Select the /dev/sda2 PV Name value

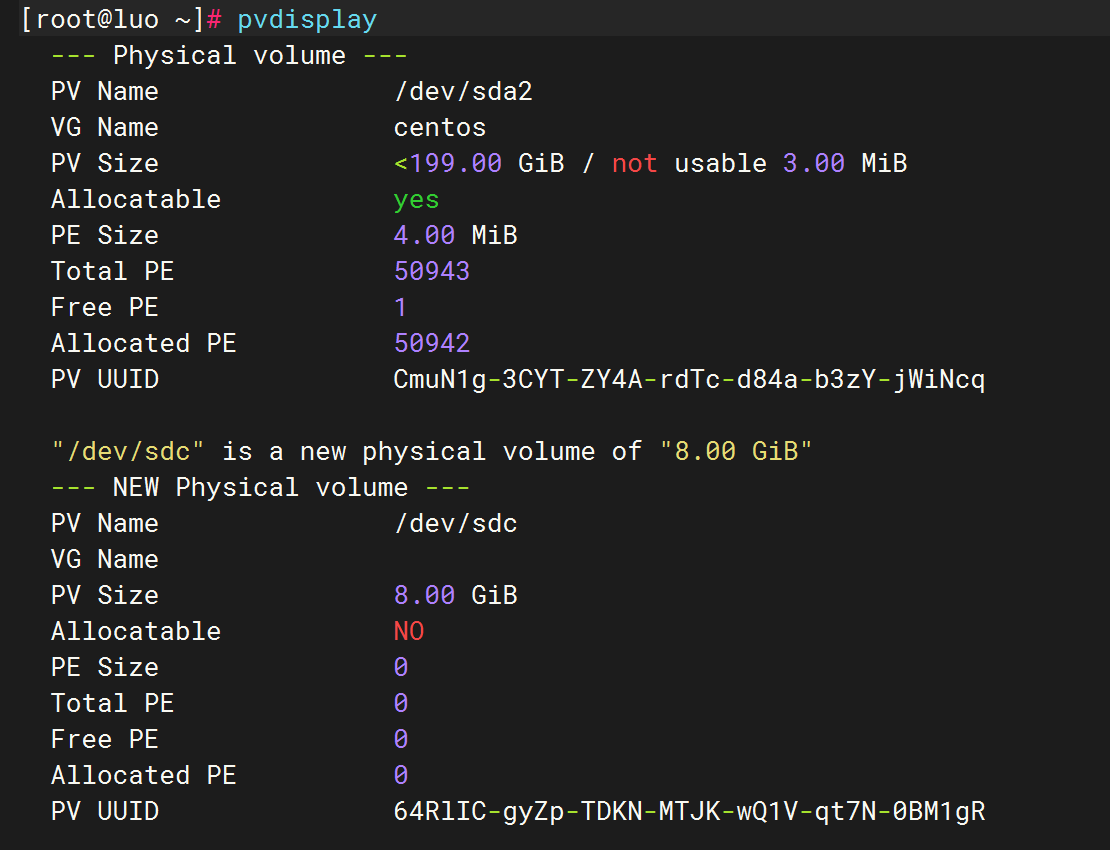coord(464,91)
